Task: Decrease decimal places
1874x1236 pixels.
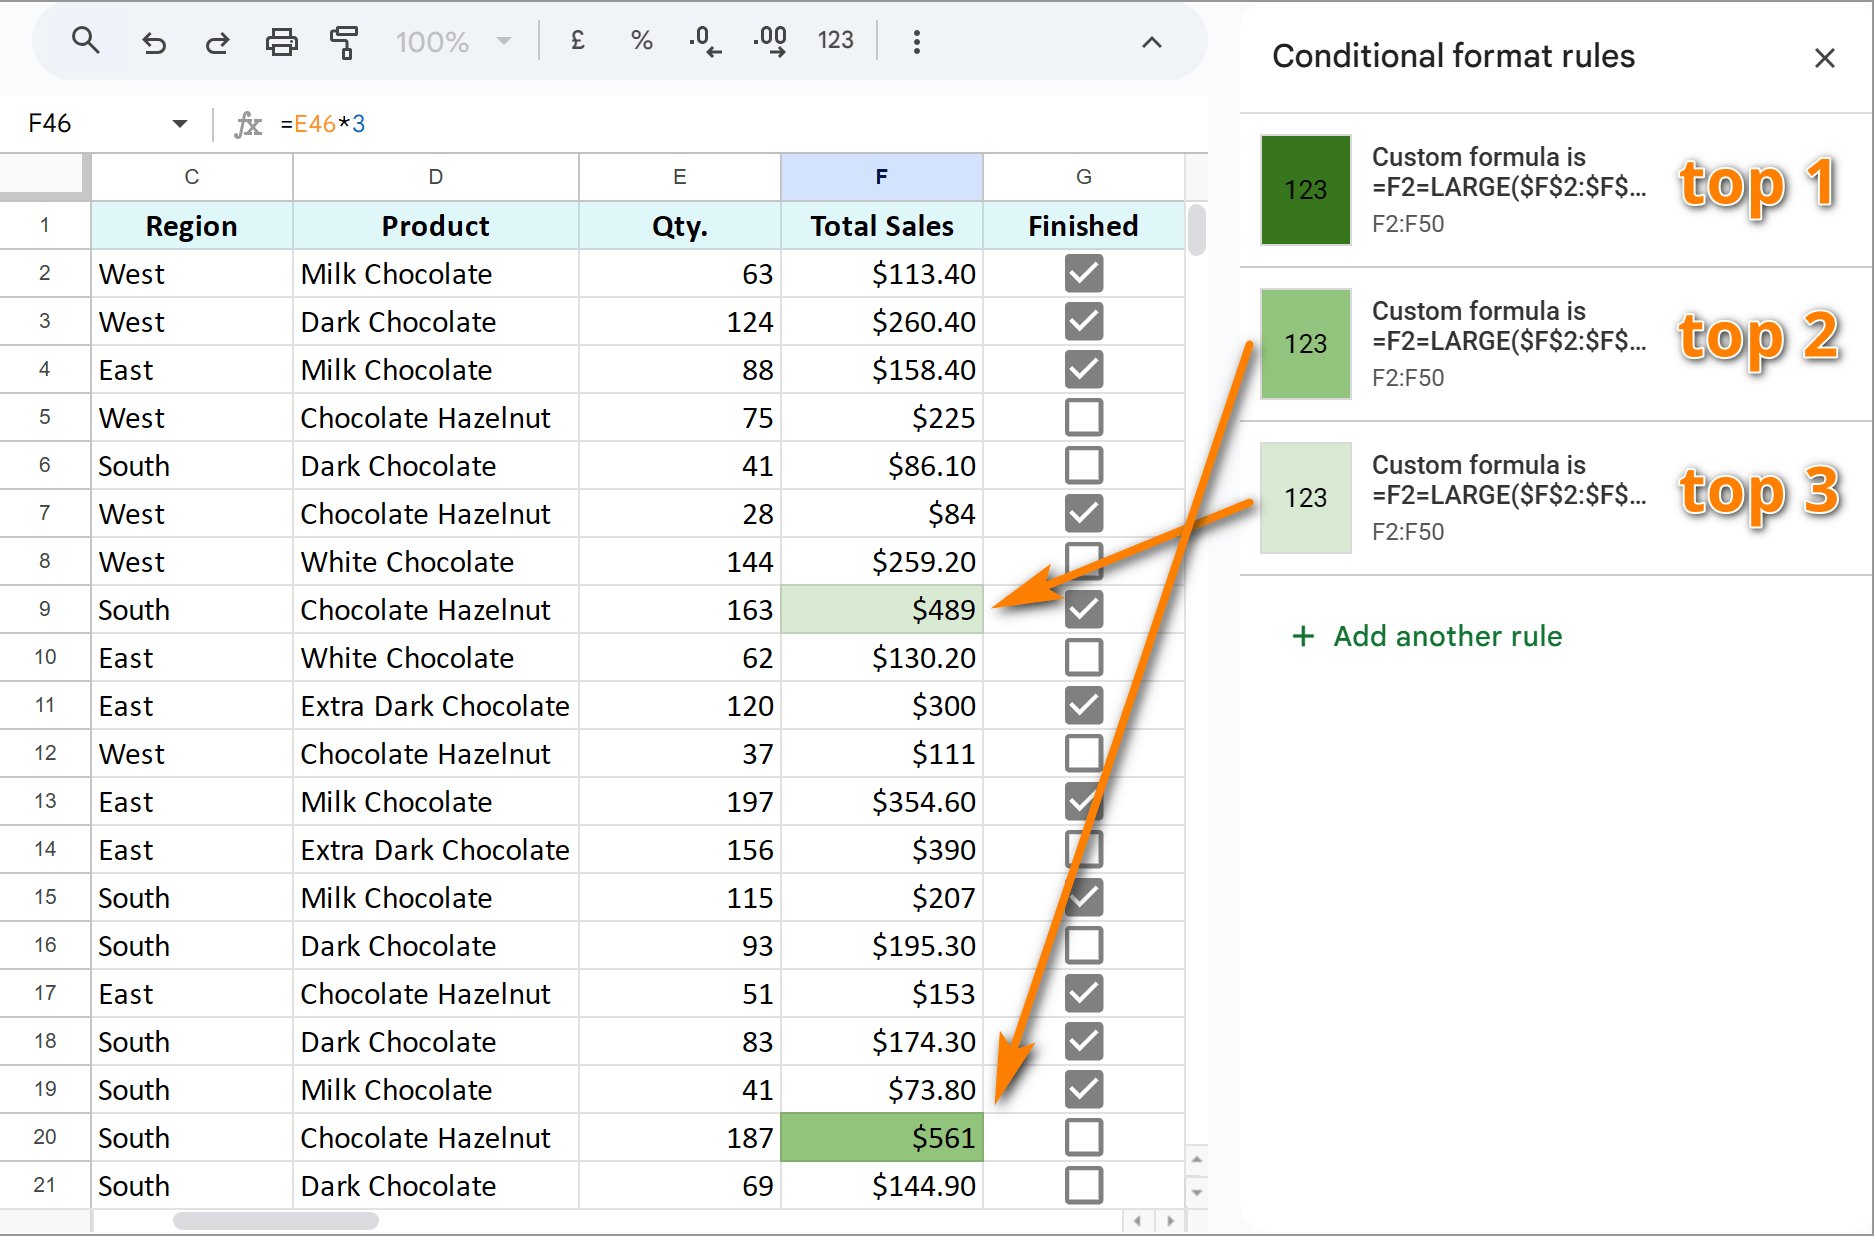Action: coord(705,41)
